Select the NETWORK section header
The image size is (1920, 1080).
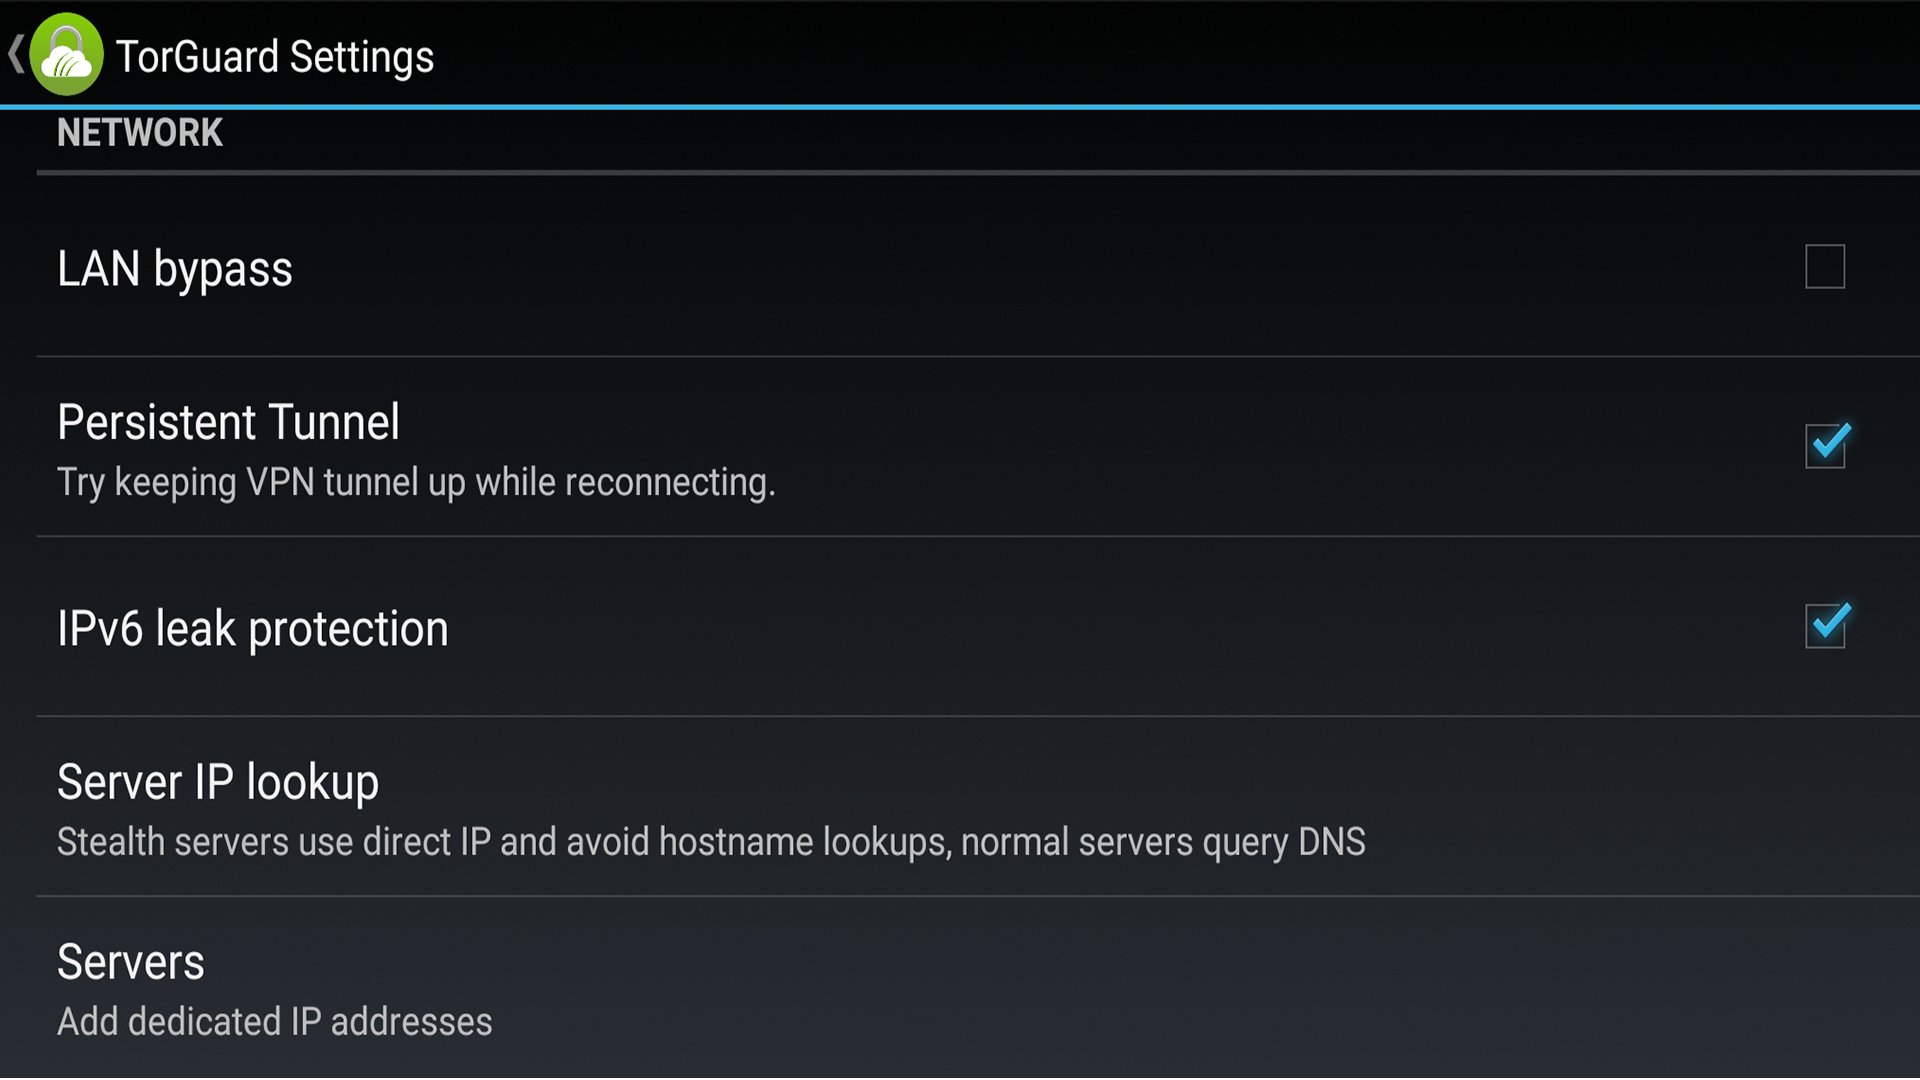140,133
